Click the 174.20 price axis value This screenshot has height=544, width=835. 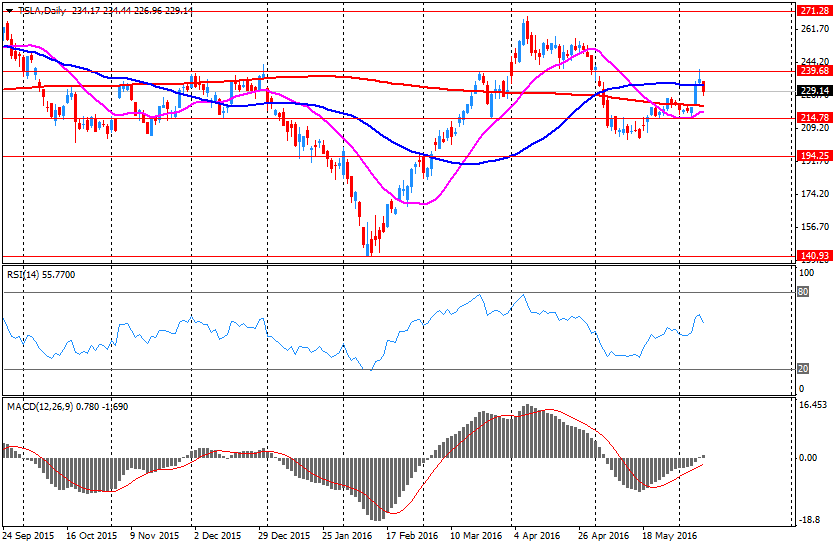[x=815, y=194]
